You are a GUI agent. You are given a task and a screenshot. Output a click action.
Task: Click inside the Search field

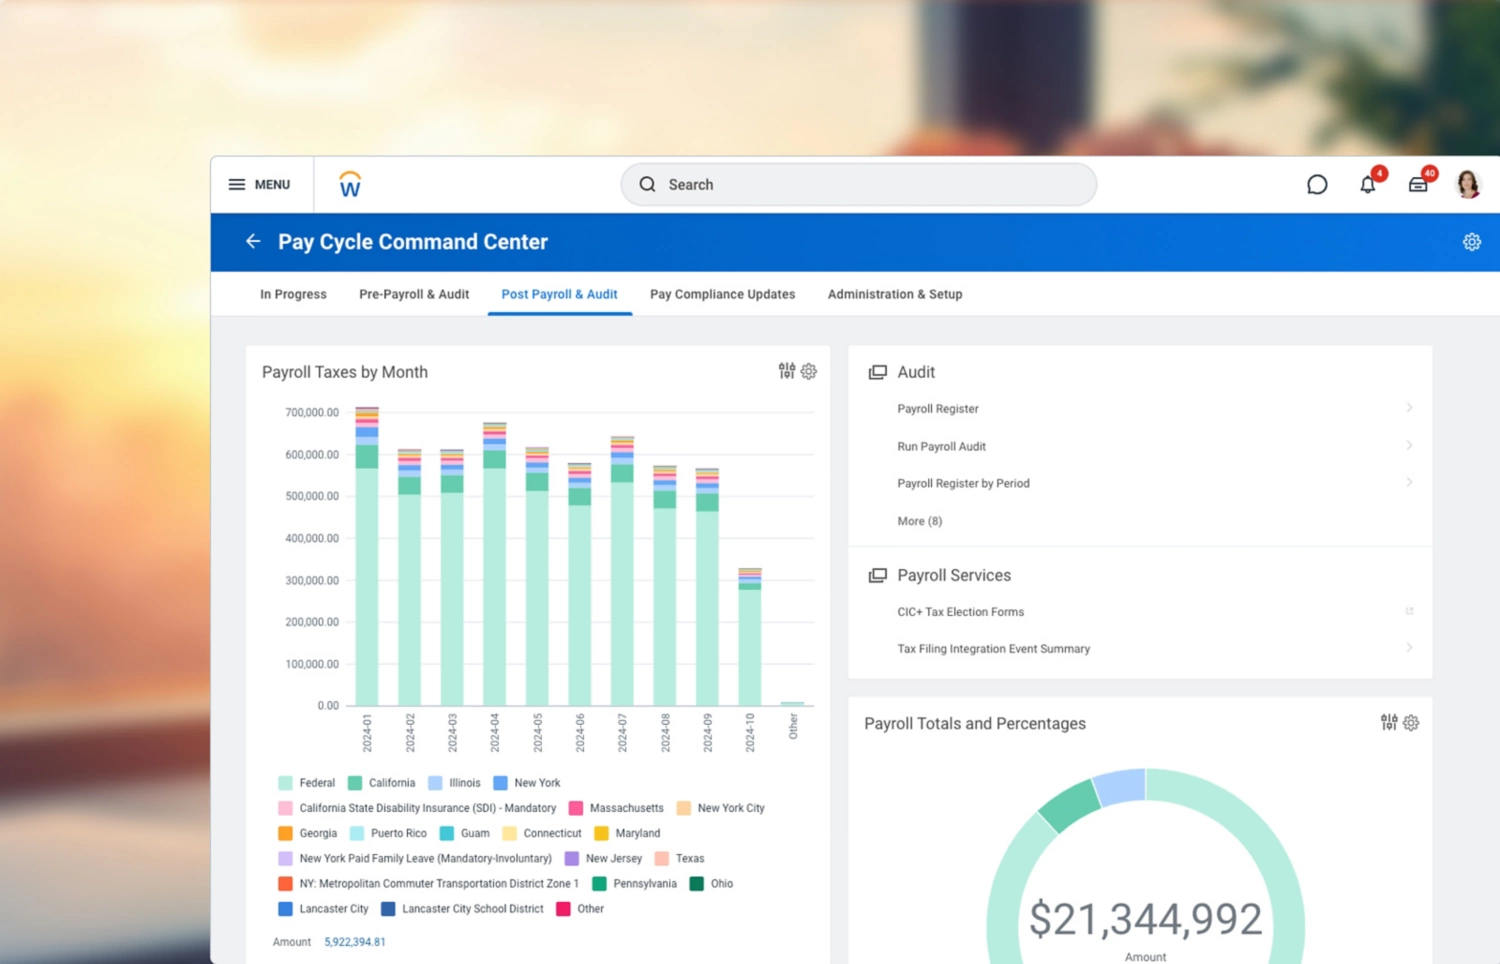click(x=858, y=184)
